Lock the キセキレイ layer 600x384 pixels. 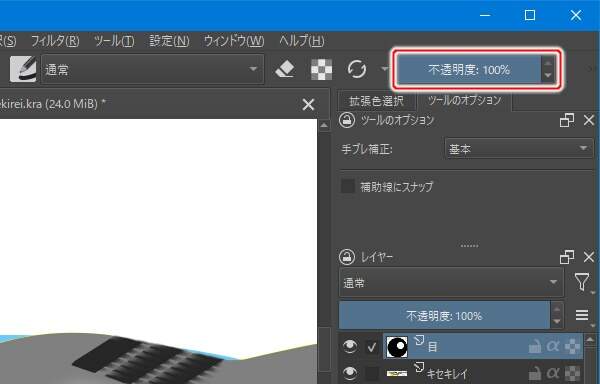tap(535, 373)
